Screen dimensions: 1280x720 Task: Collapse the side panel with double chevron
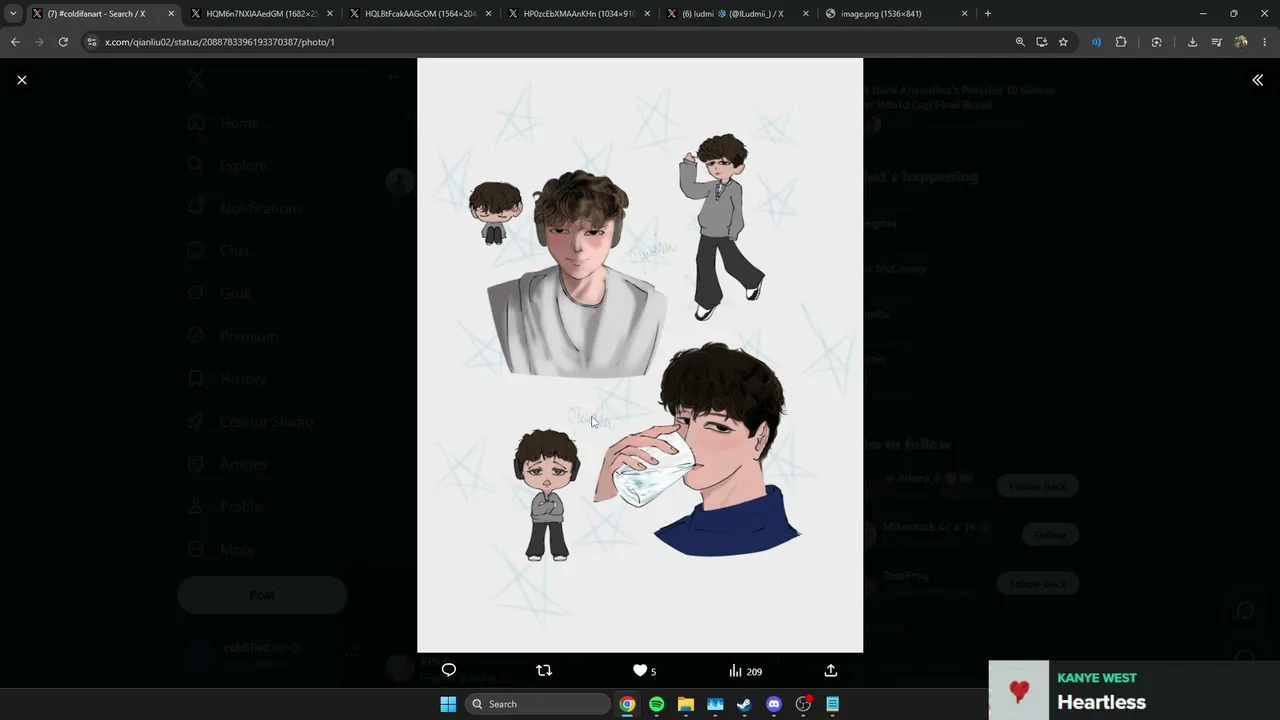point(1257,80)
